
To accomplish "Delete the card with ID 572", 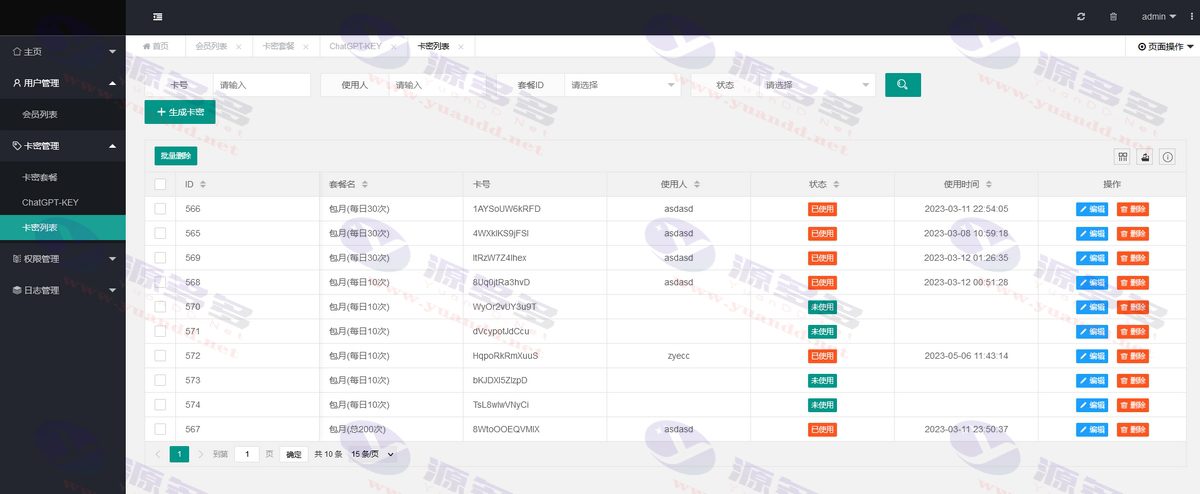I will pos(1133,356).
